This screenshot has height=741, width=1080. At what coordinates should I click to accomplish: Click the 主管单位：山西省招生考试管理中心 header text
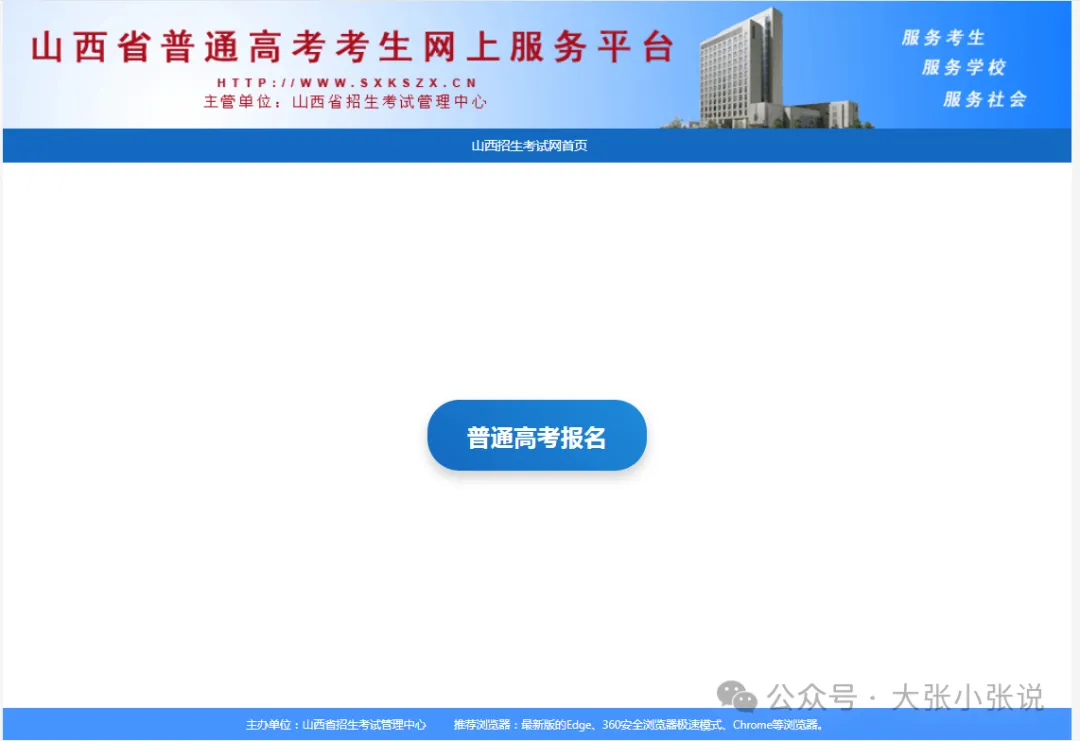[x=345, y=102]
